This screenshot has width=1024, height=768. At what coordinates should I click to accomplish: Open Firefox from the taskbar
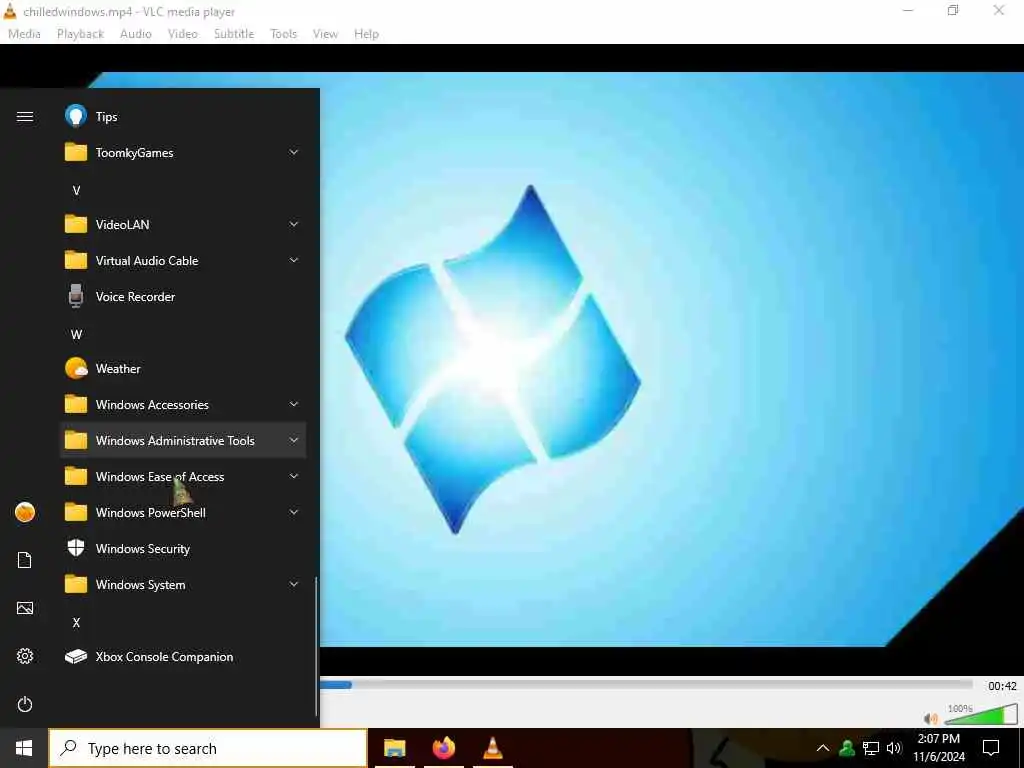[443, 748]
